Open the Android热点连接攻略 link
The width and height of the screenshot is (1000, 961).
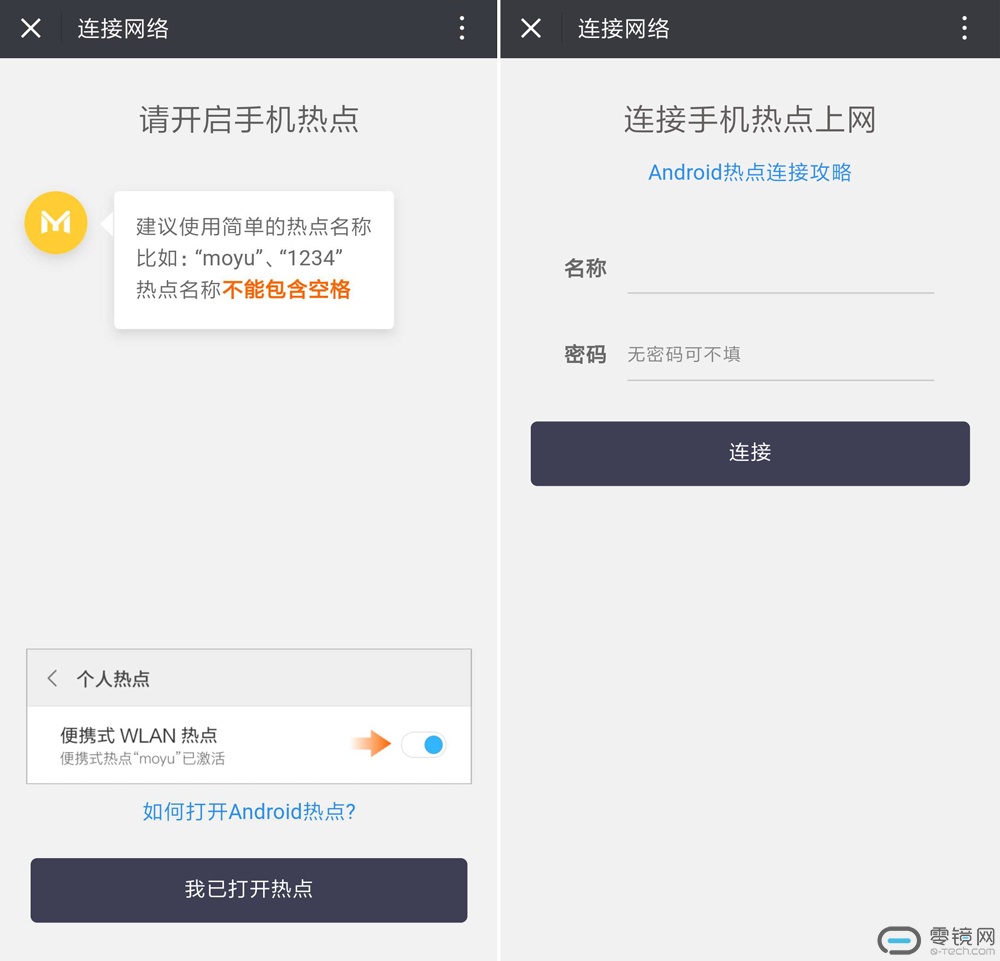[x=750, y=172]
